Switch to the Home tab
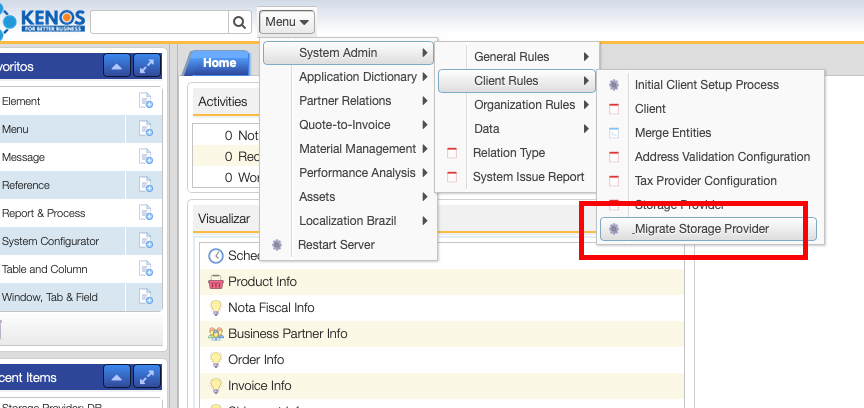This screenshot has height=408, width=864. click(x=219, y=62)
